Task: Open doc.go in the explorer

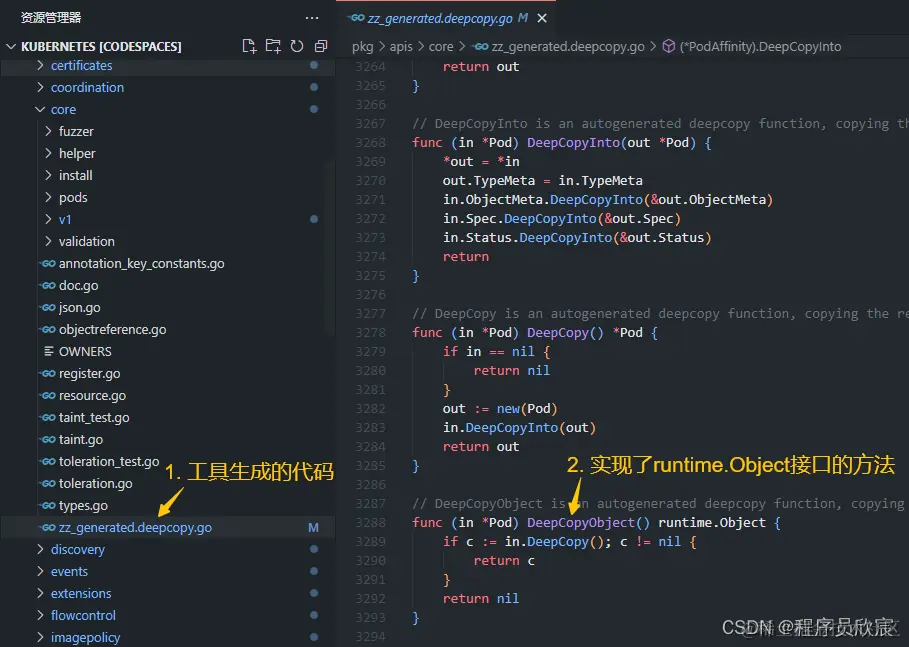Action: (78, 286)
